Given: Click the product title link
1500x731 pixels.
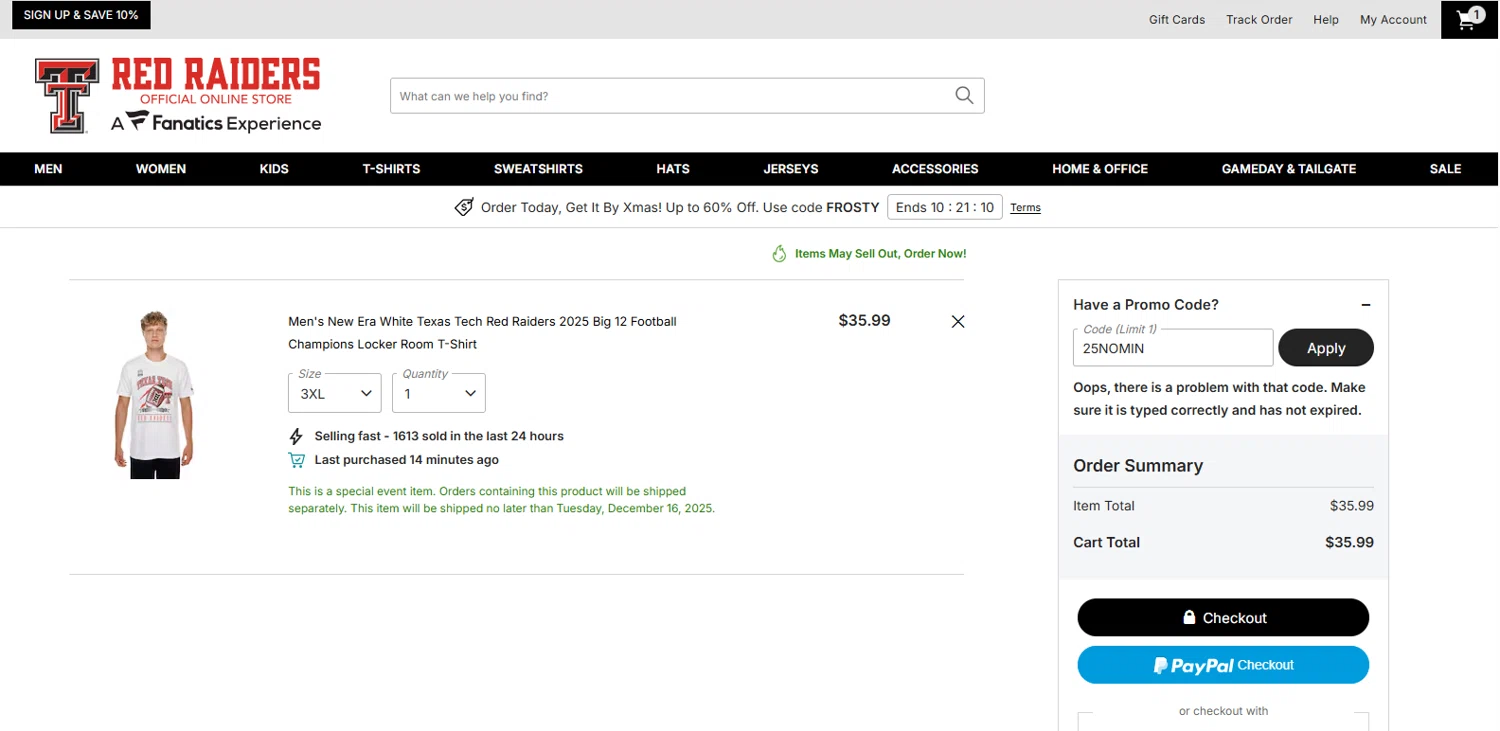Looking at the screenshot, I should pyautogui.click(x=483, y=333).
